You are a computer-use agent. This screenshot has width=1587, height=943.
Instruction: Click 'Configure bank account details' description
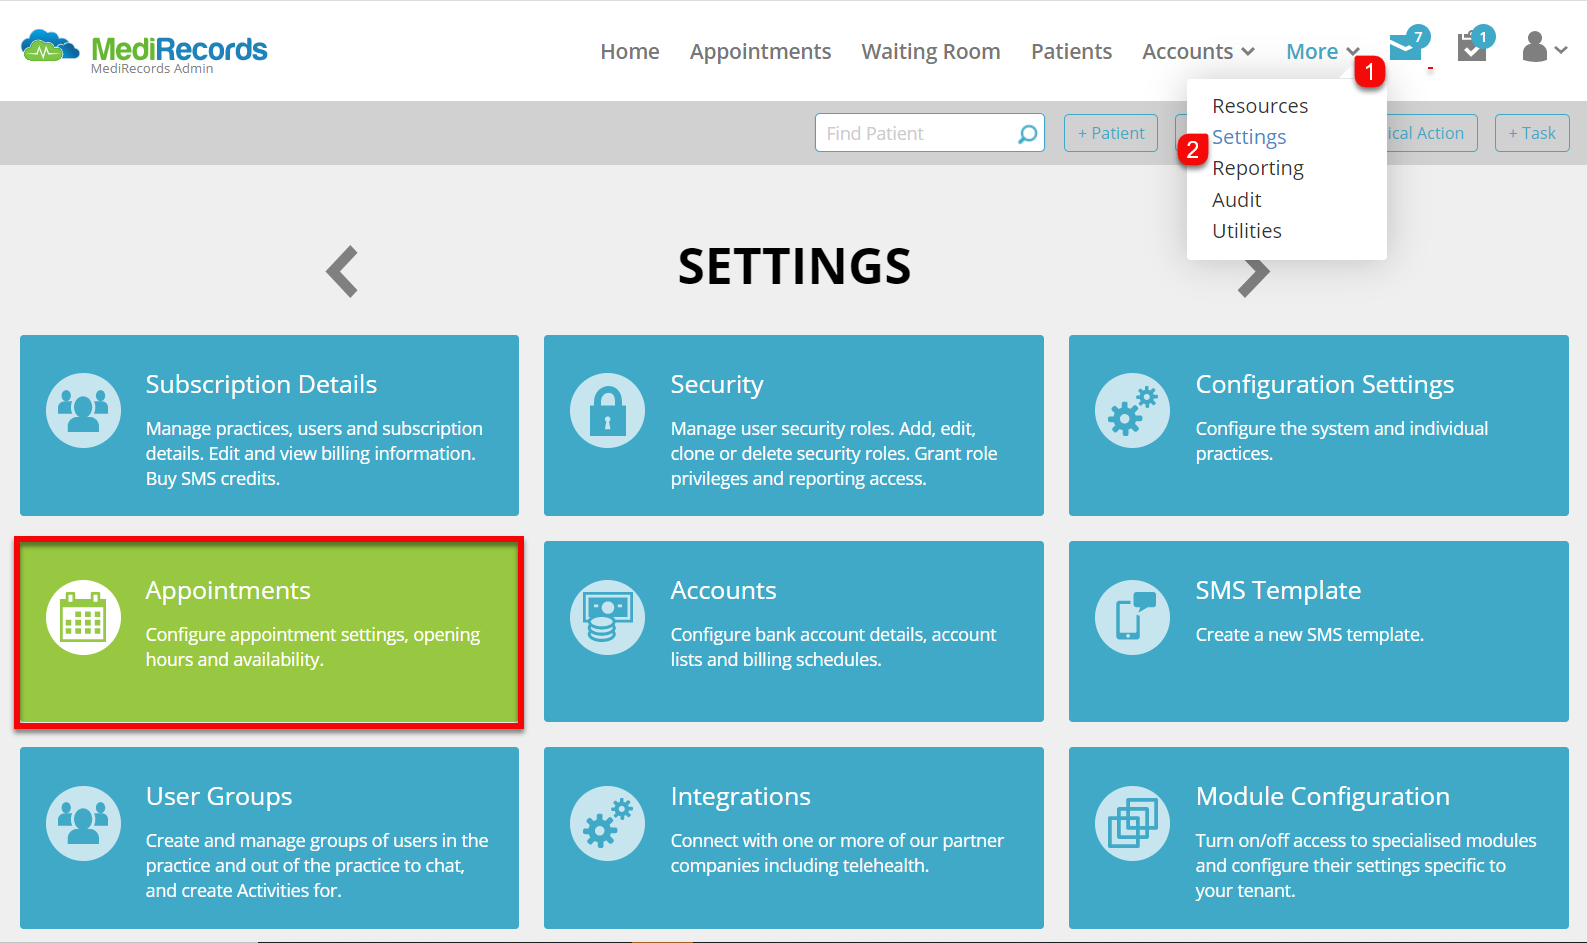(x=833, y=647)
